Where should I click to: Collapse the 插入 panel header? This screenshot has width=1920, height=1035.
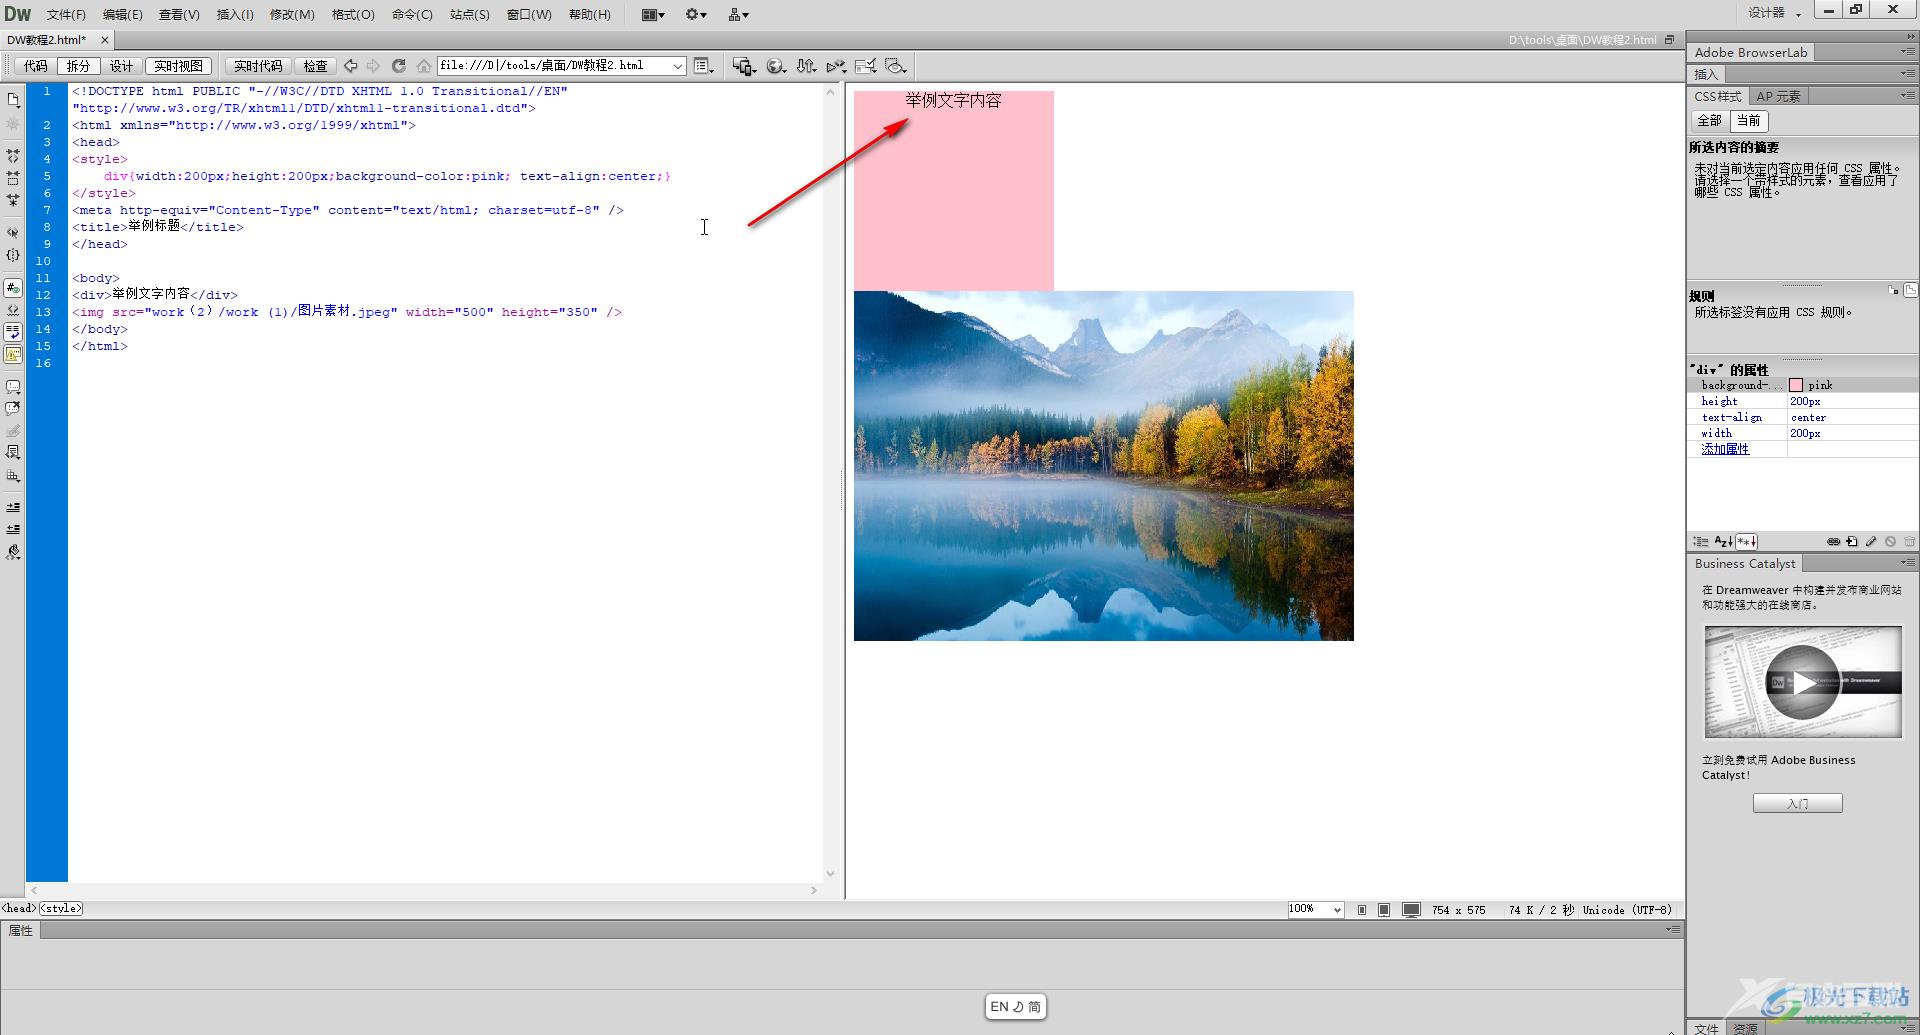[x=1706, y=74]
